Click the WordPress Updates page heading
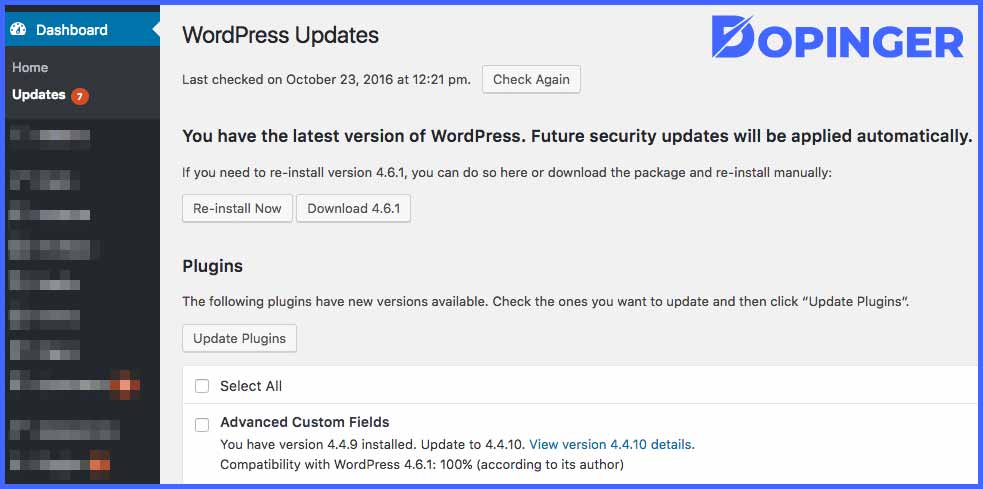This screenshot has width=983, height=489. pyautogui.click(x=280, y=35)
